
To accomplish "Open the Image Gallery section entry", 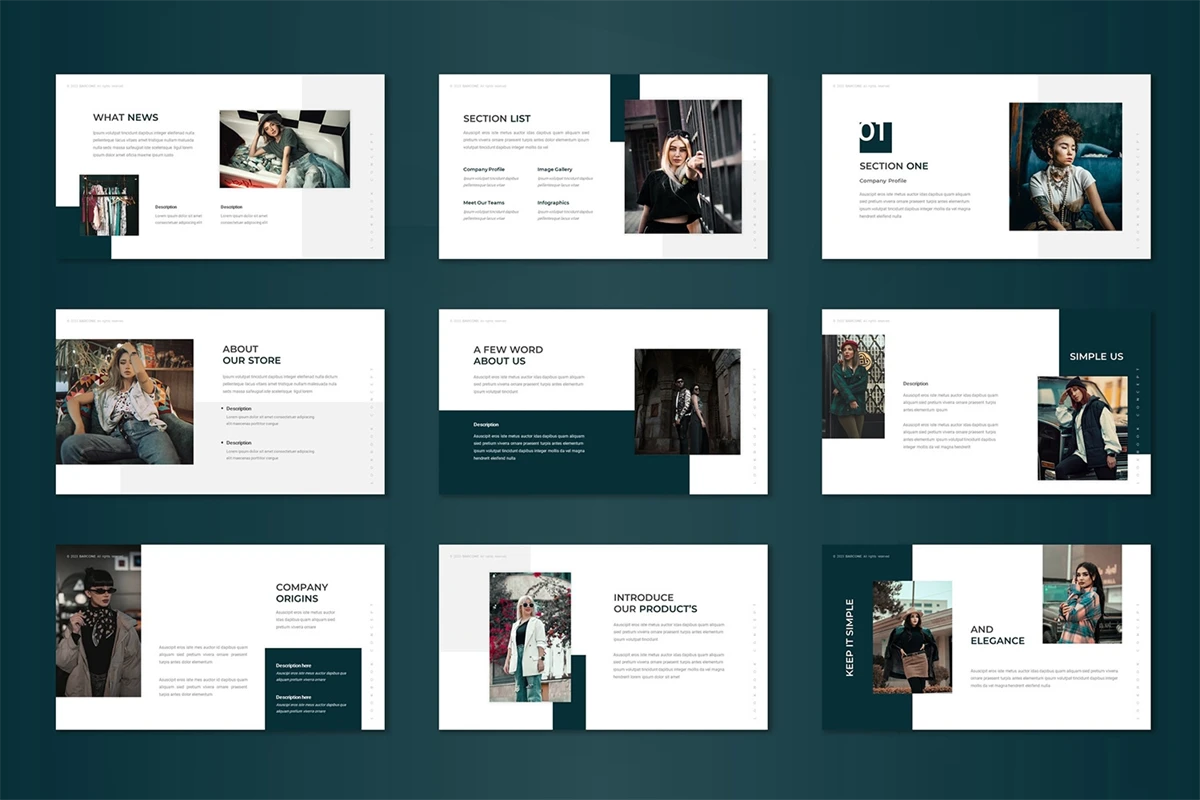I will (555, 170).
